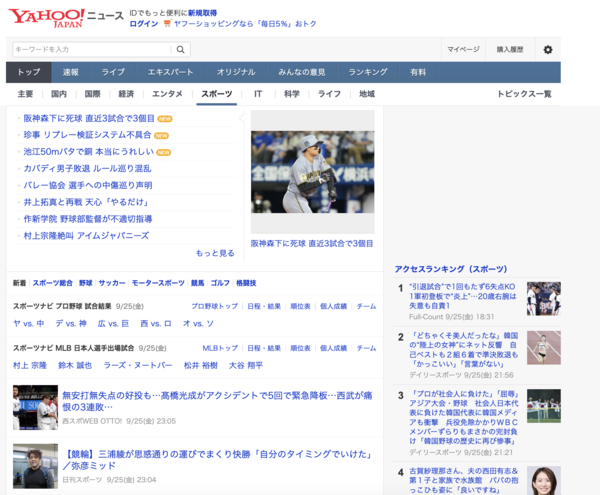Filter by 野球 subcategory
This screenshot has width=600, height=495.
(x=86, y=283)
